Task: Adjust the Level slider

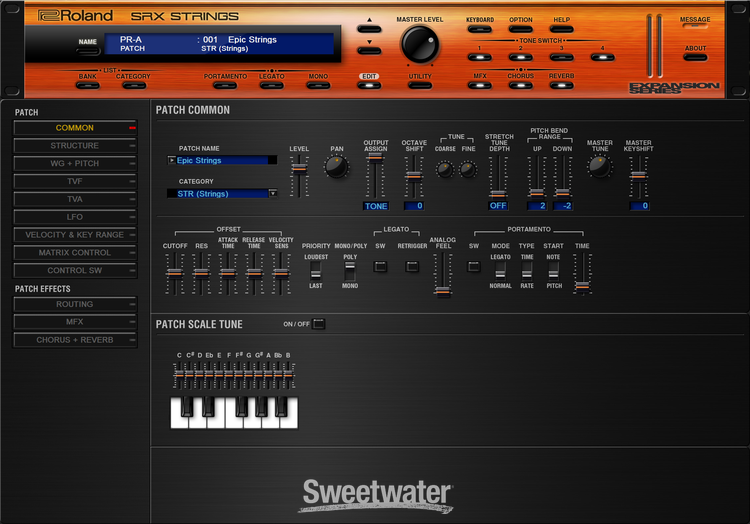Action: (x=299, y=168)
